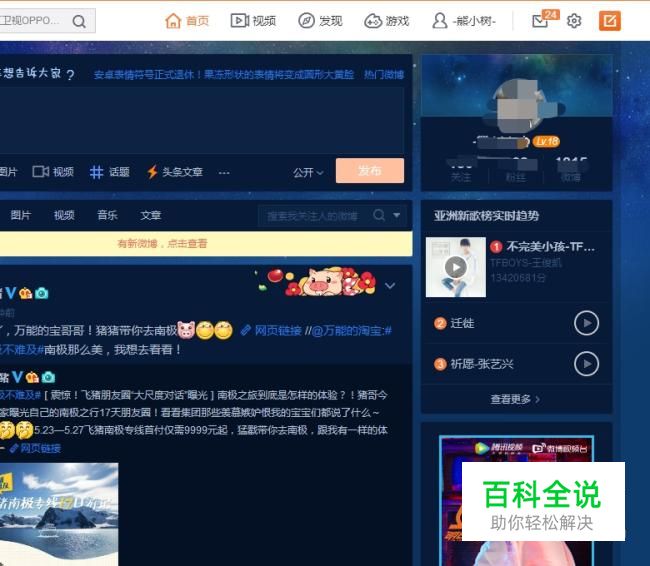Open the 不完美小孩-TF... song title

pos(550,247)
